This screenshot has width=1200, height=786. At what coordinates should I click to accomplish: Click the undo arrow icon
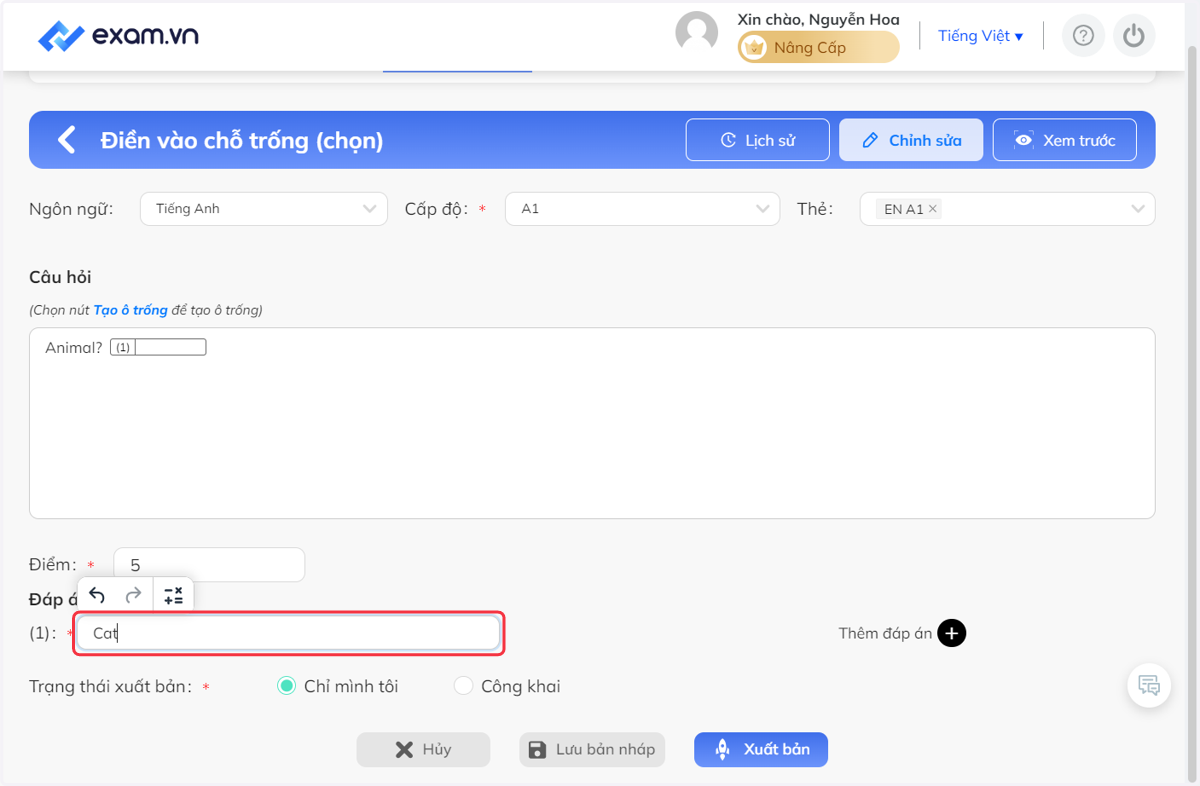(x=97, y=596)
